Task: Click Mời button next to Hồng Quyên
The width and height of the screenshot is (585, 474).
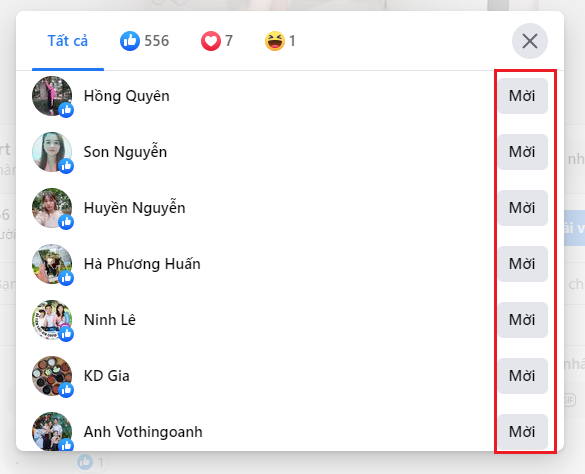Action: pyautogui.click(x=522, y=96)
